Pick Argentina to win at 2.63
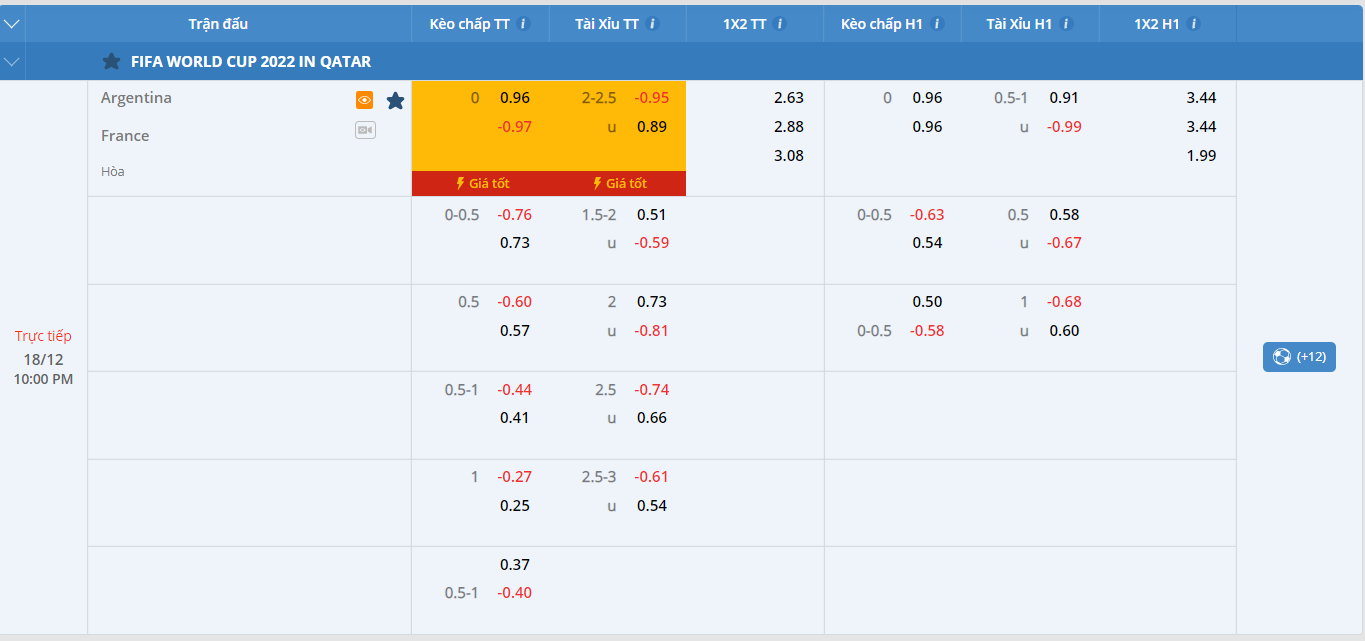This screenshot has height=641, width=1365. point(789,98)
